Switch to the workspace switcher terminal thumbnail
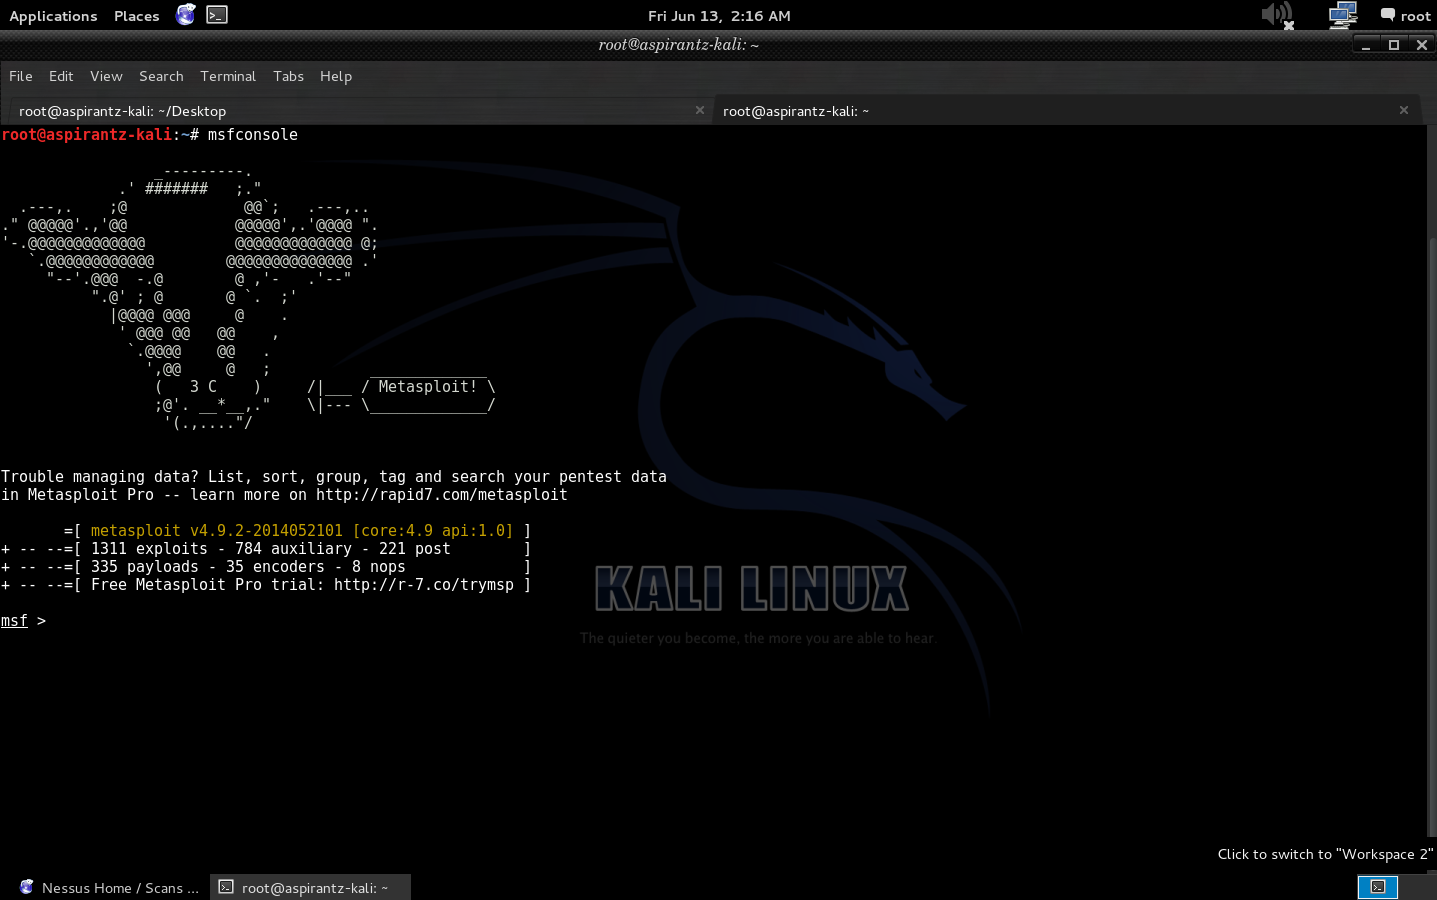Screen dimensions: 1437x900 1378,887
